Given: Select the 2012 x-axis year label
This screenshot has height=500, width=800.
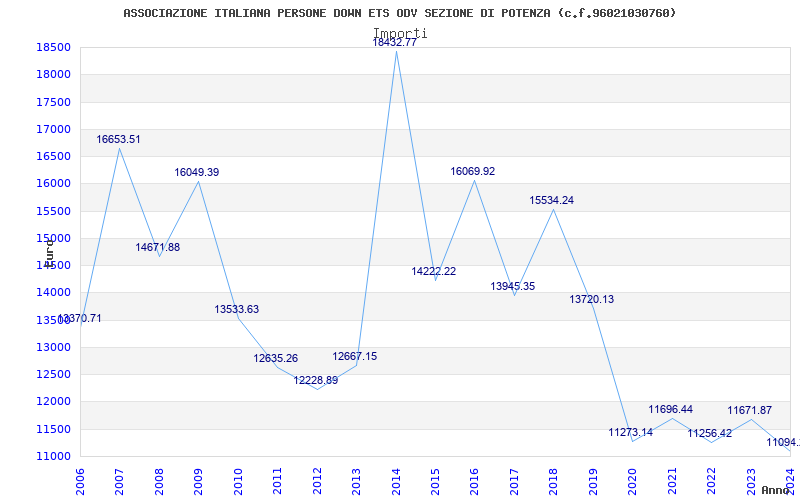Looking at the screenshot, I should pos(317,481).
